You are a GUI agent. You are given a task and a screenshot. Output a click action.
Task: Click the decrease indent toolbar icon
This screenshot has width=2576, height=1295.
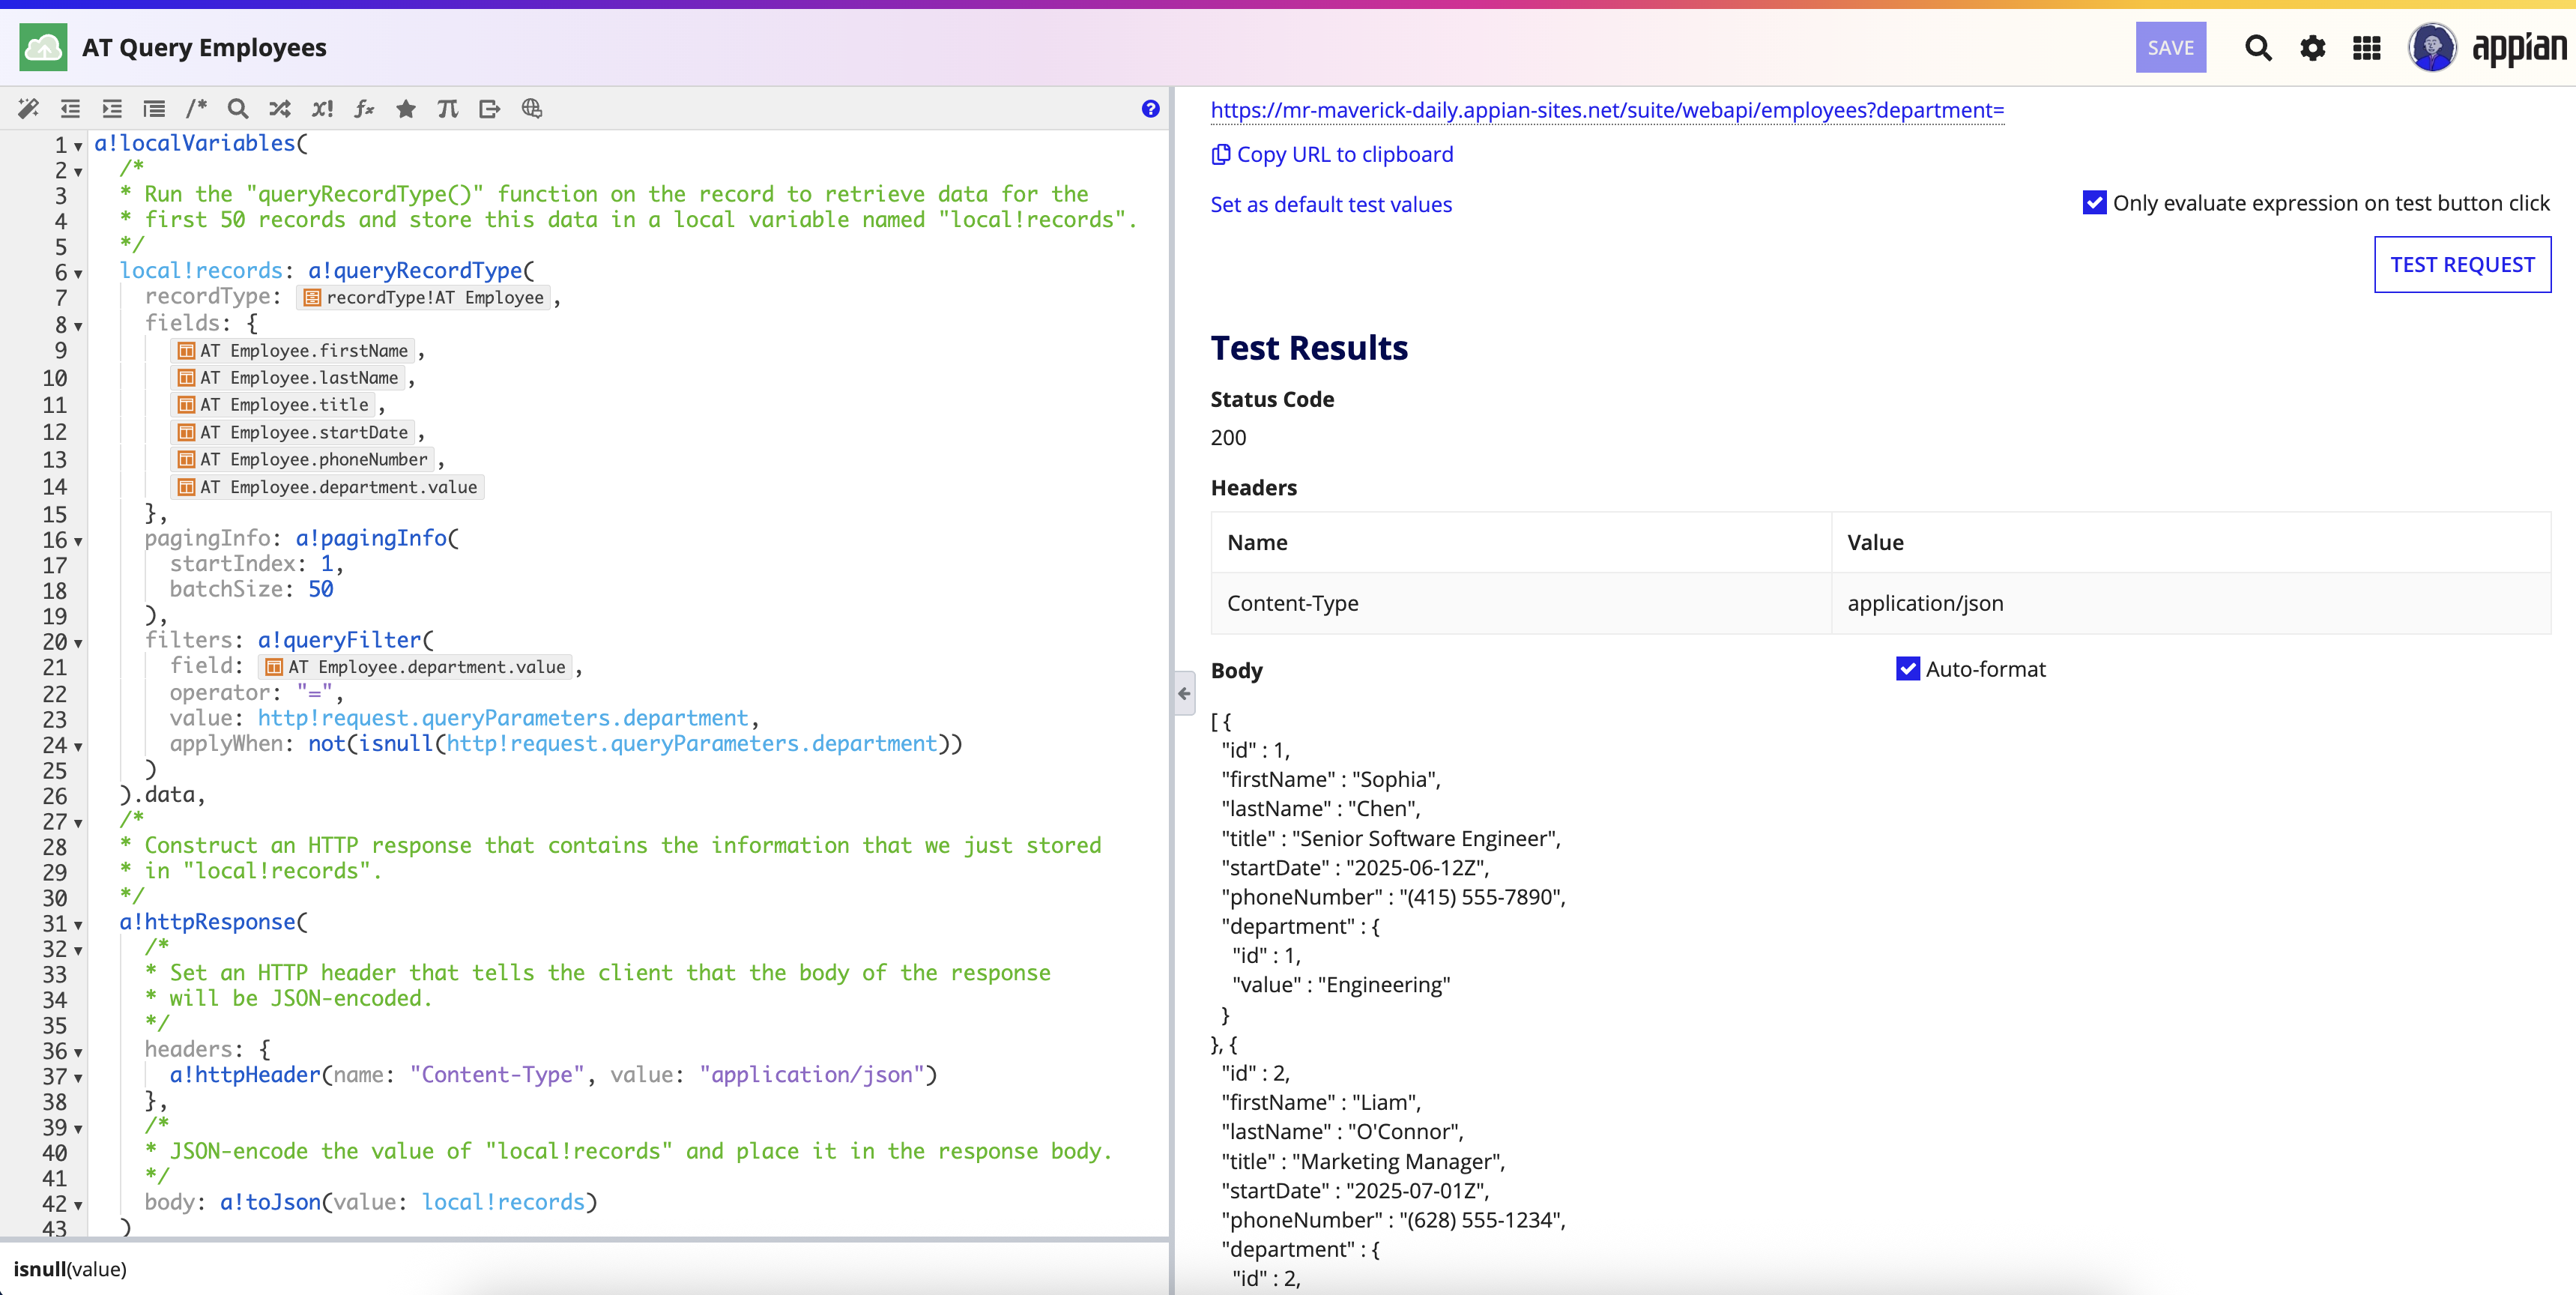coord(70,108)
